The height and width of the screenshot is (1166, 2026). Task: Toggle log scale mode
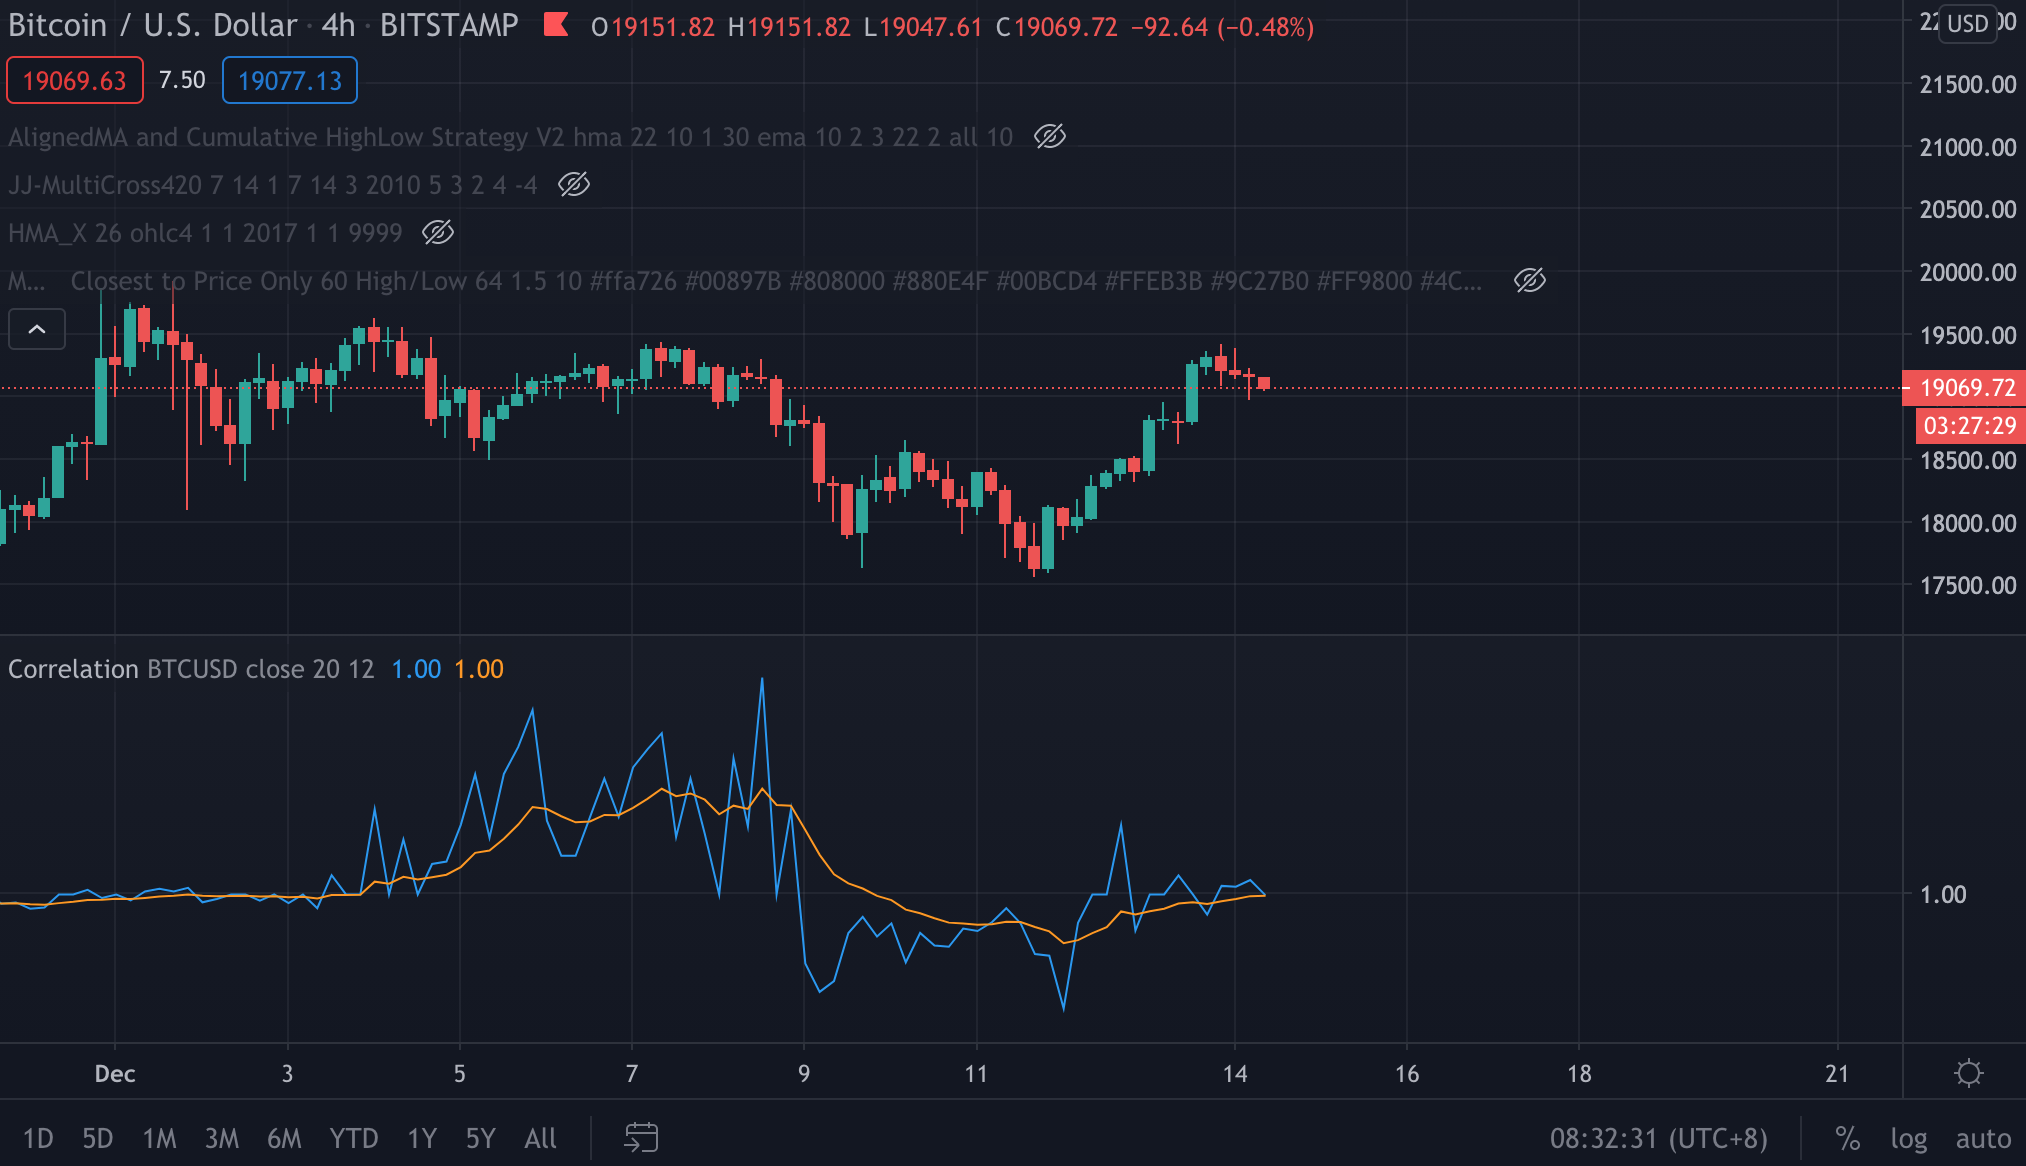pyautogui.click(x=1908, y=1138)
